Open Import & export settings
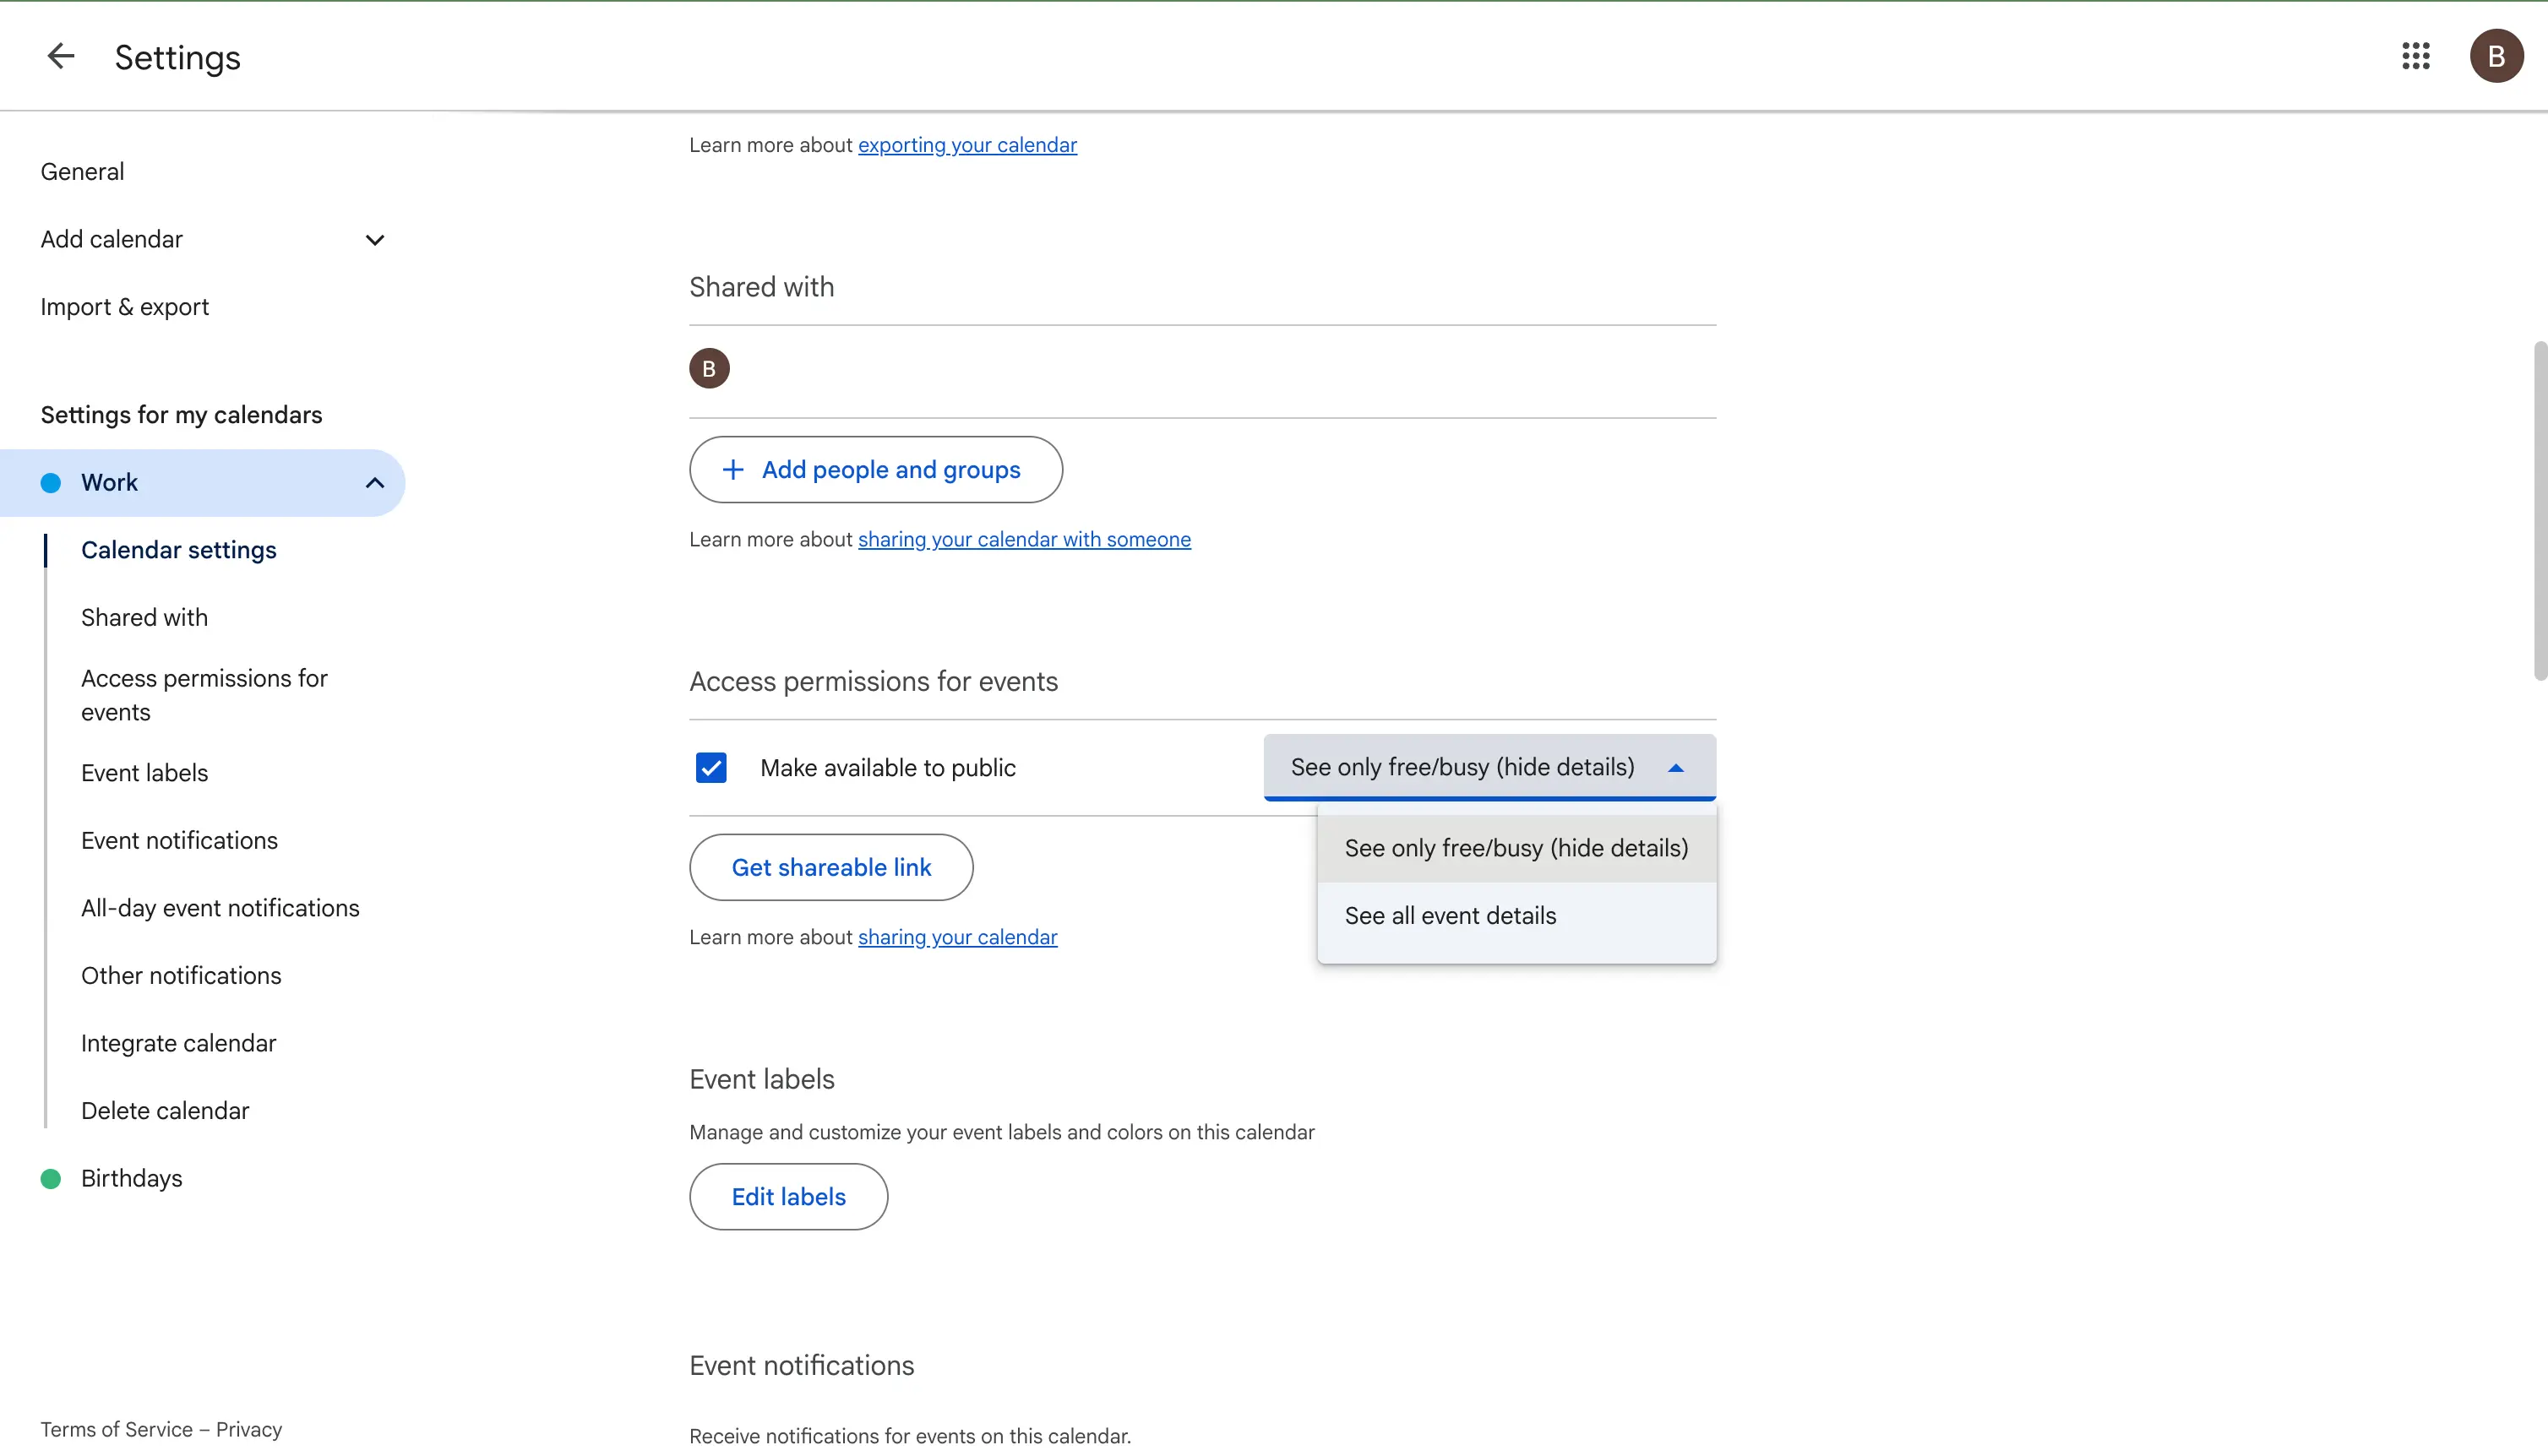This screenshot has height=1456, width=2548. 125,307
